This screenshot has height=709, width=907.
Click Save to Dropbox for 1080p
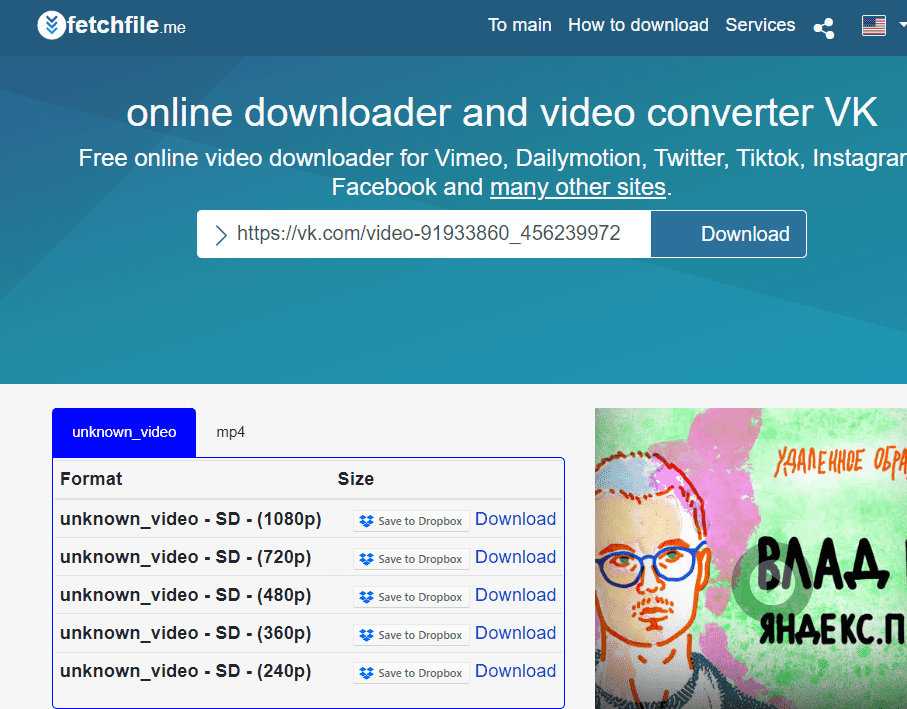tap(411, 521)
